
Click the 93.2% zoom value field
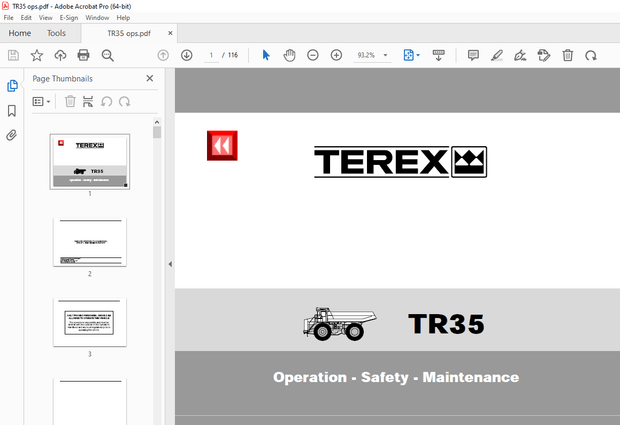coord(366,55)
